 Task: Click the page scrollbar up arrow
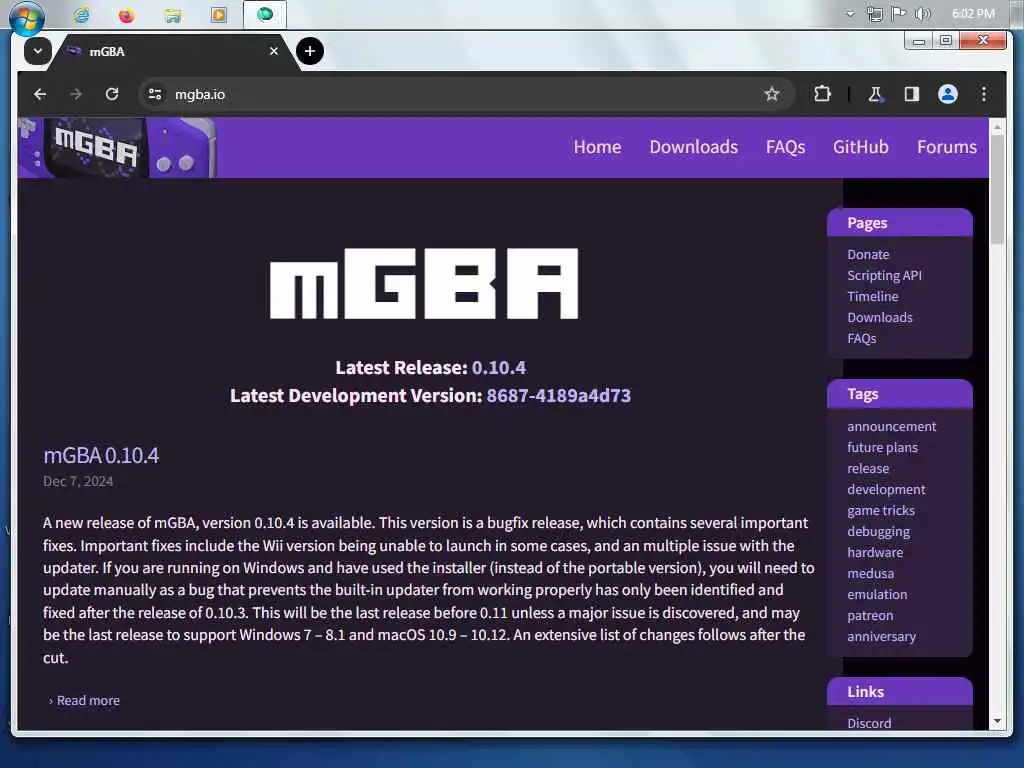tap(997, 126)
